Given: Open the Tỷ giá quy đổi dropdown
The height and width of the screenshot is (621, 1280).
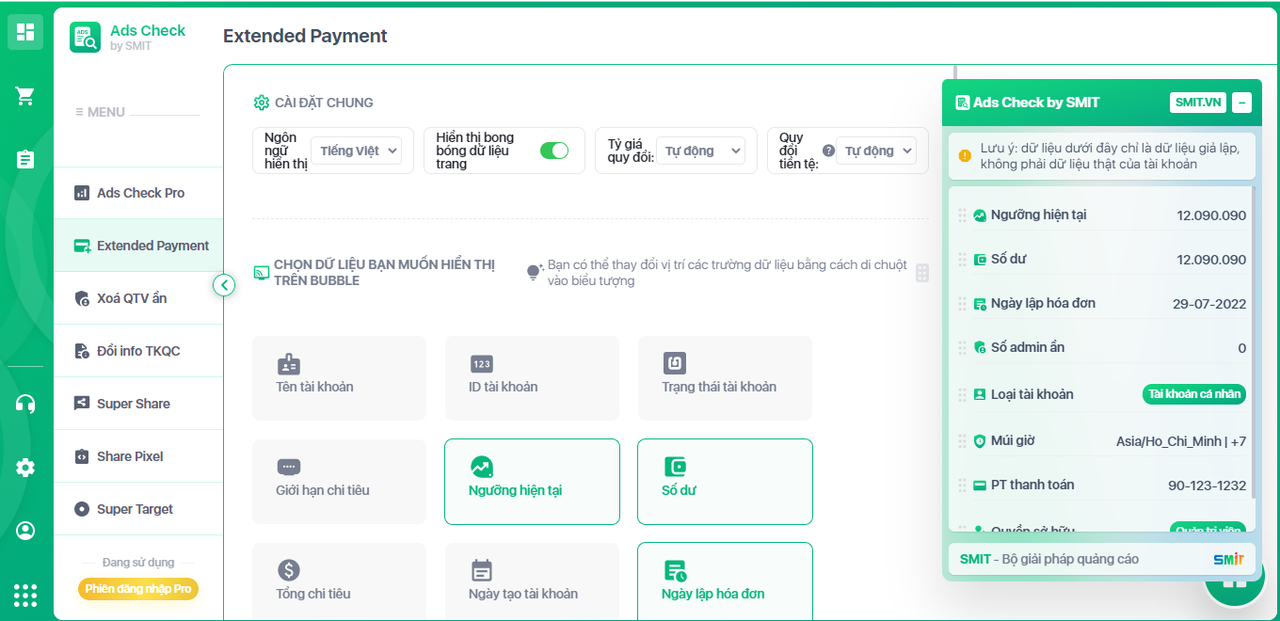Looking at the screenshot, I should pyautogui.click(x=702, y=151).
